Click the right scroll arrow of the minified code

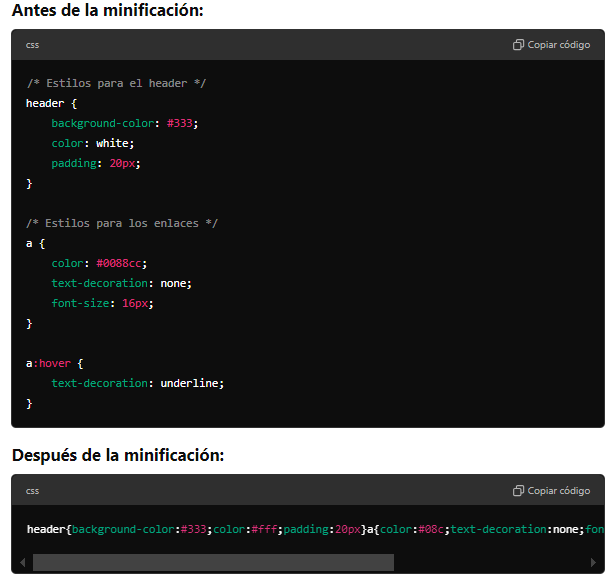click(593, 563)
